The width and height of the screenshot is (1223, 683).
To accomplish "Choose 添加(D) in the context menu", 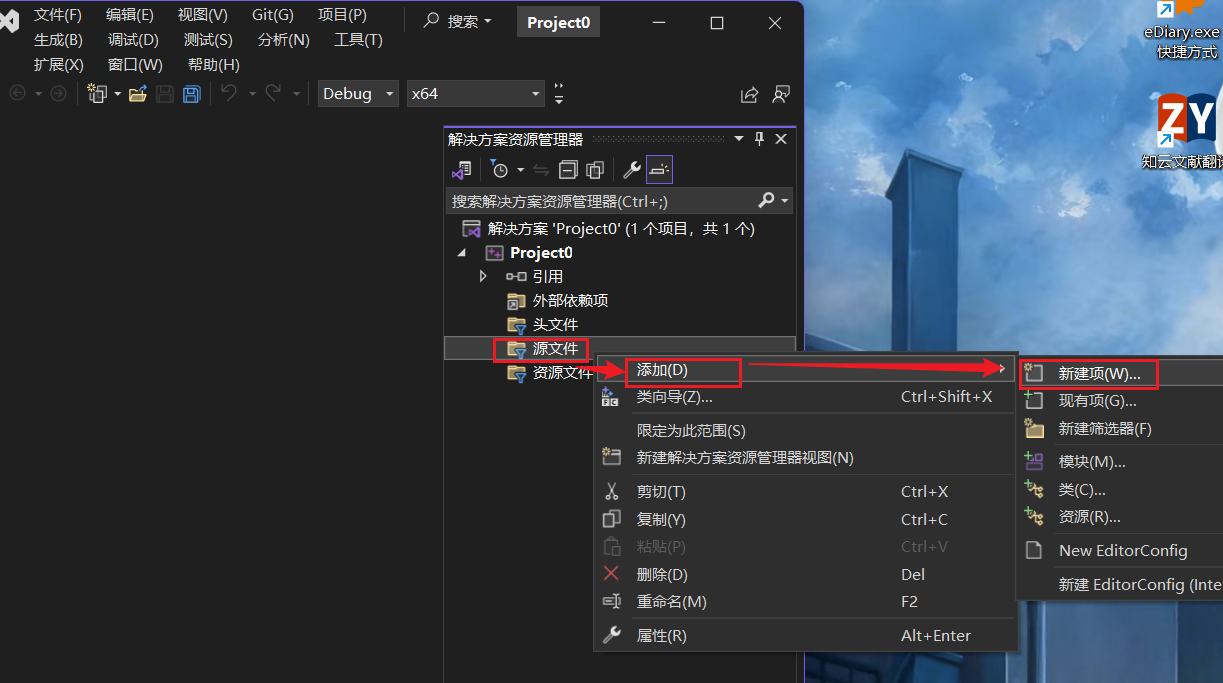I will (805, 370).
